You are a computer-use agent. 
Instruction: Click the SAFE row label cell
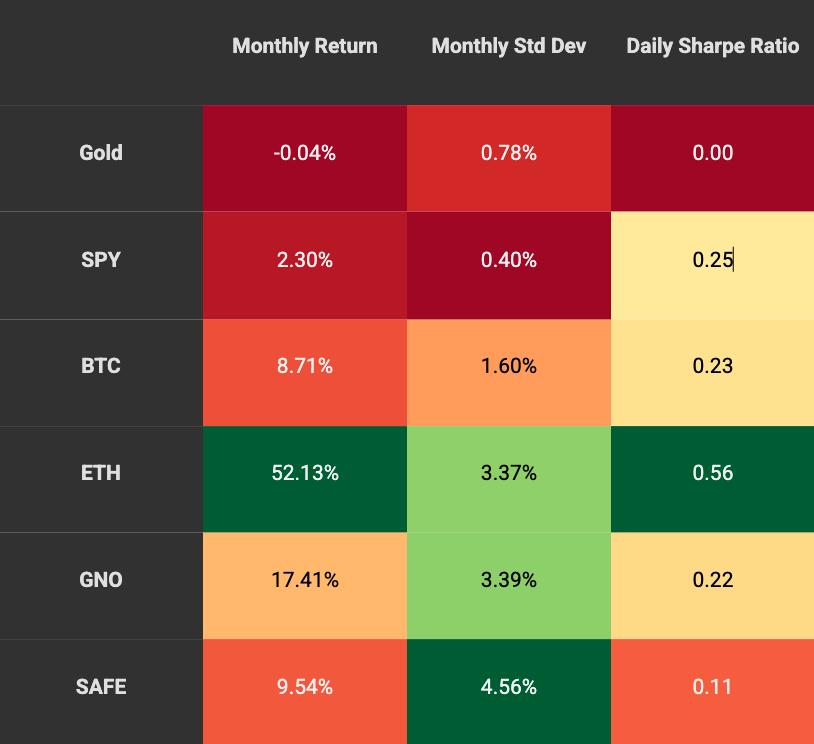click(101, 687)
